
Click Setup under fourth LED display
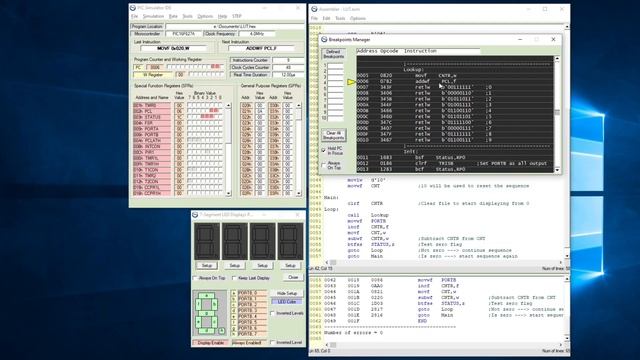click(290, 266)
